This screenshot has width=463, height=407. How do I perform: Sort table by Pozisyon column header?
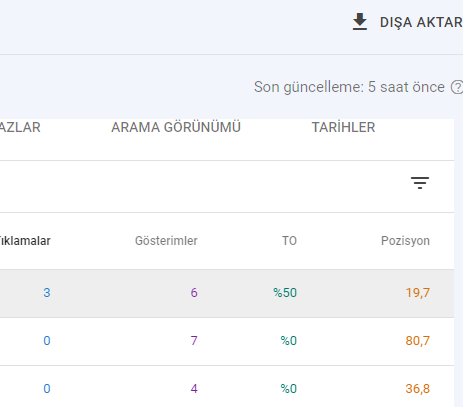click(x=405, y=241)
